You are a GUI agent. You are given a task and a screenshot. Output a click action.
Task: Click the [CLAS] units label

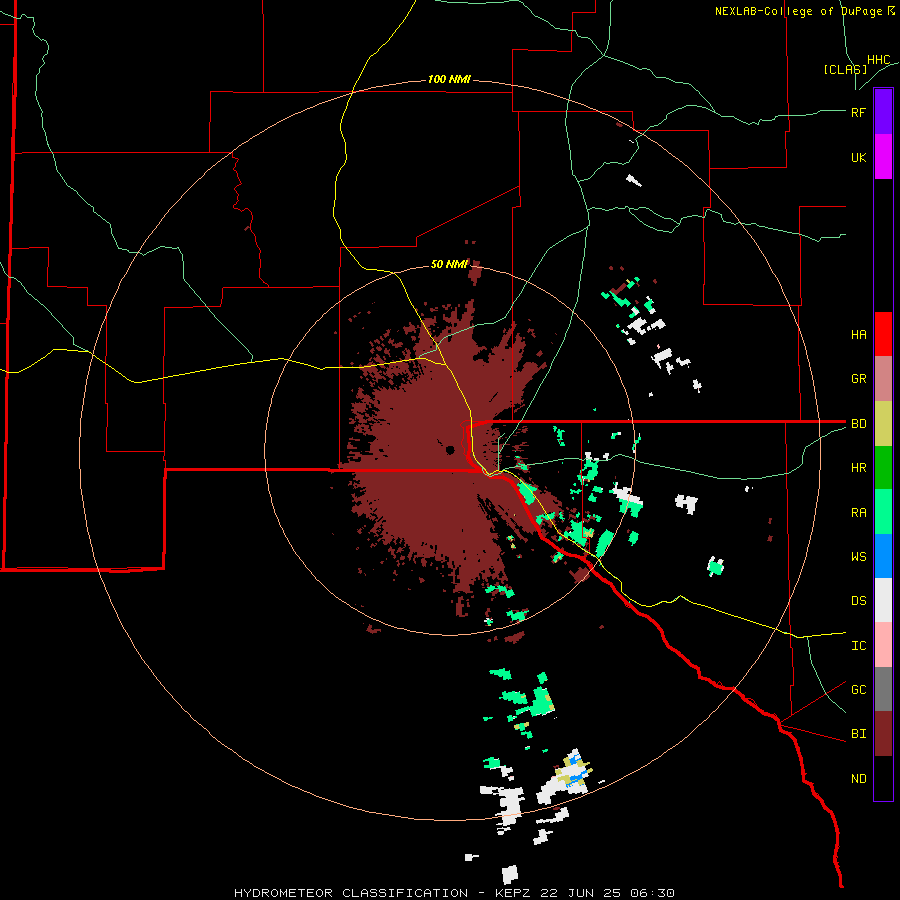(x=845, y=70)
